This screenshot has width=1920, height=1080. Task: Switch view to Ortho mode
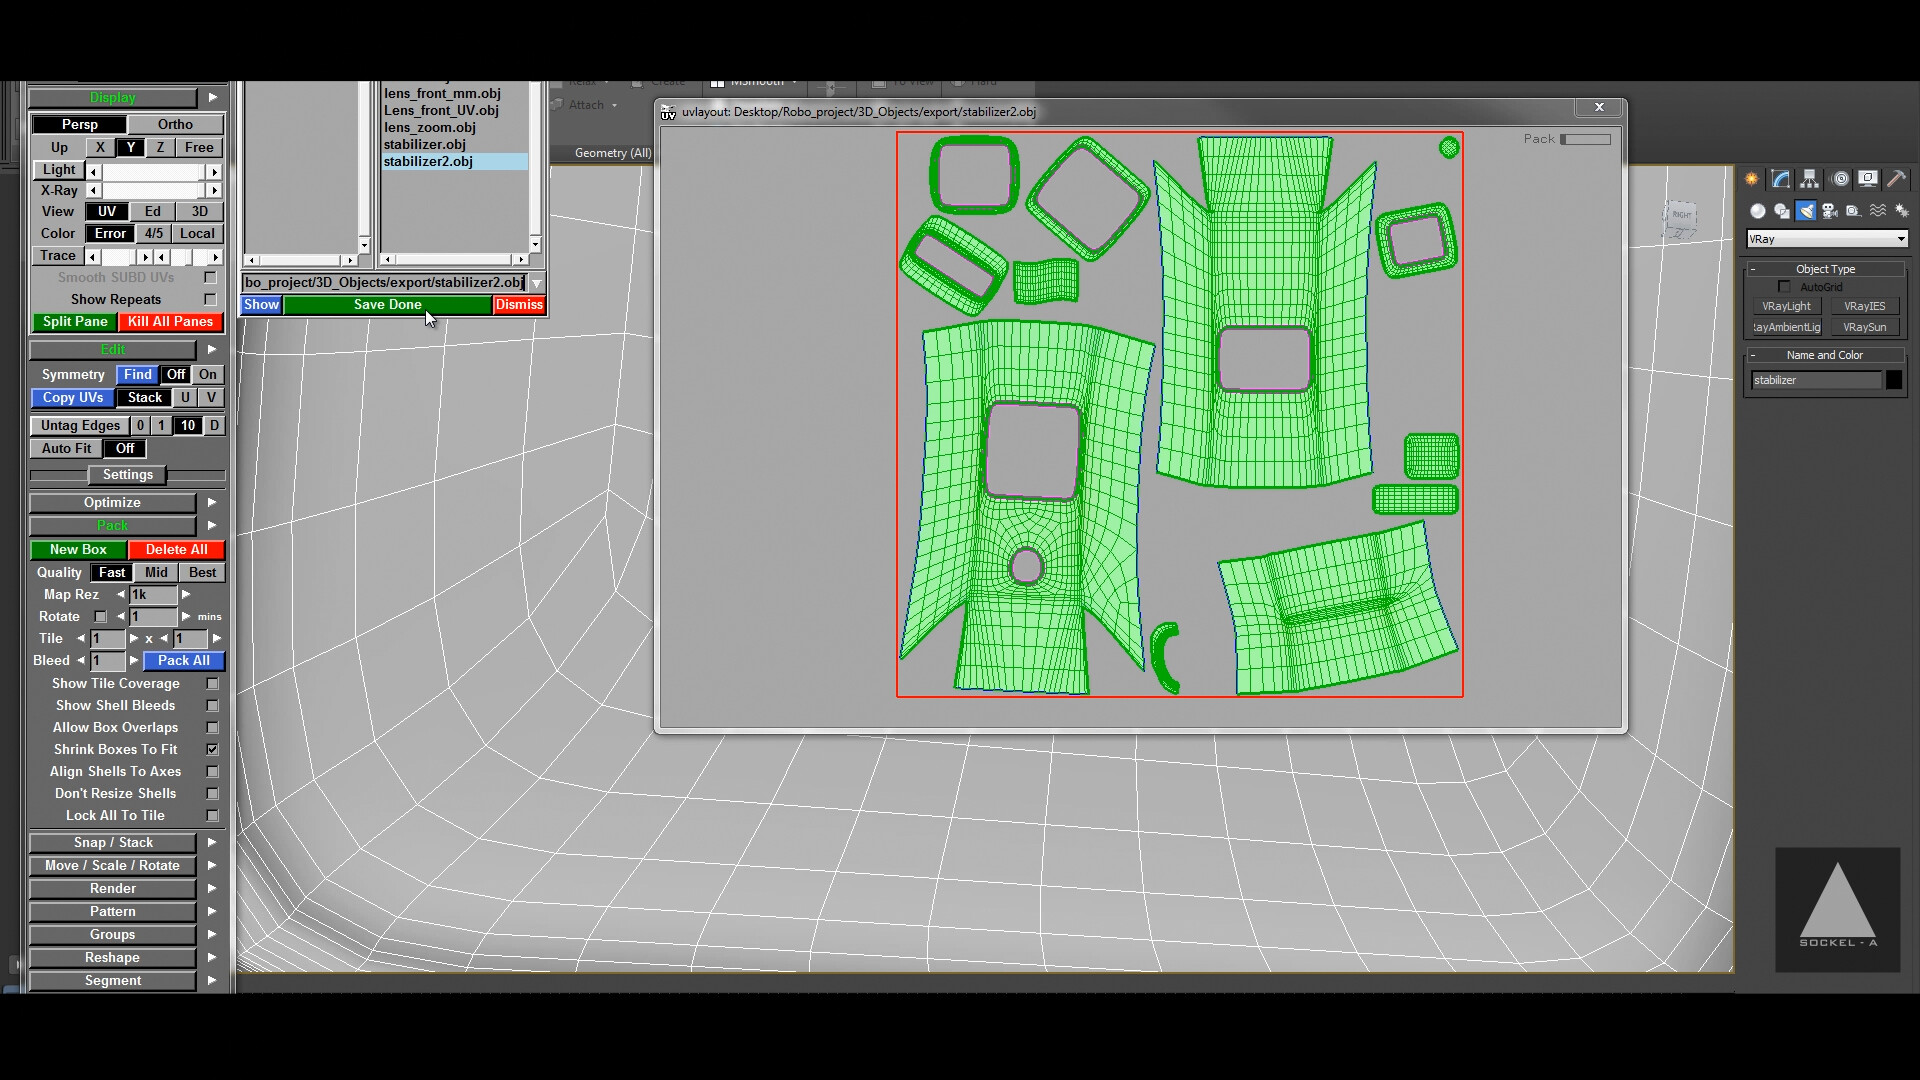[175, 123]
